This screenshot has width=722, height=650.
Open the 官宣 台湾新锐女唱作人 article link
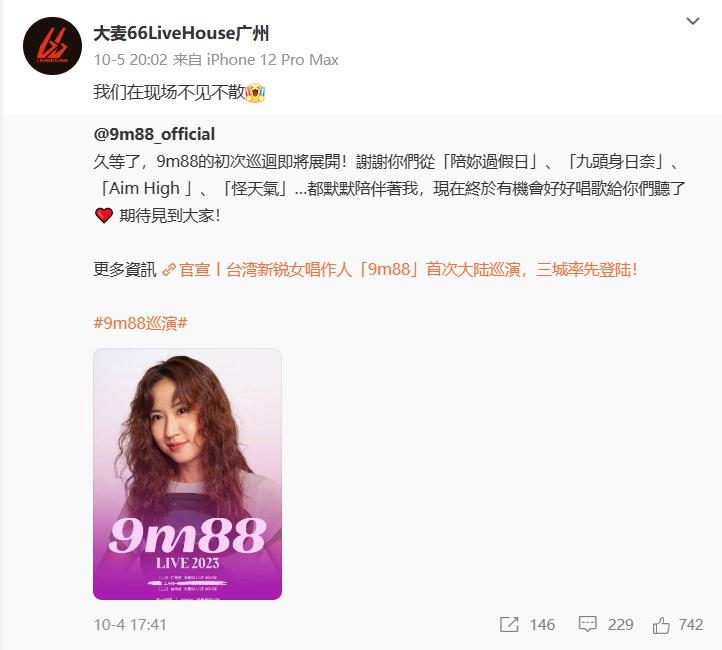[x=408, y=269]
